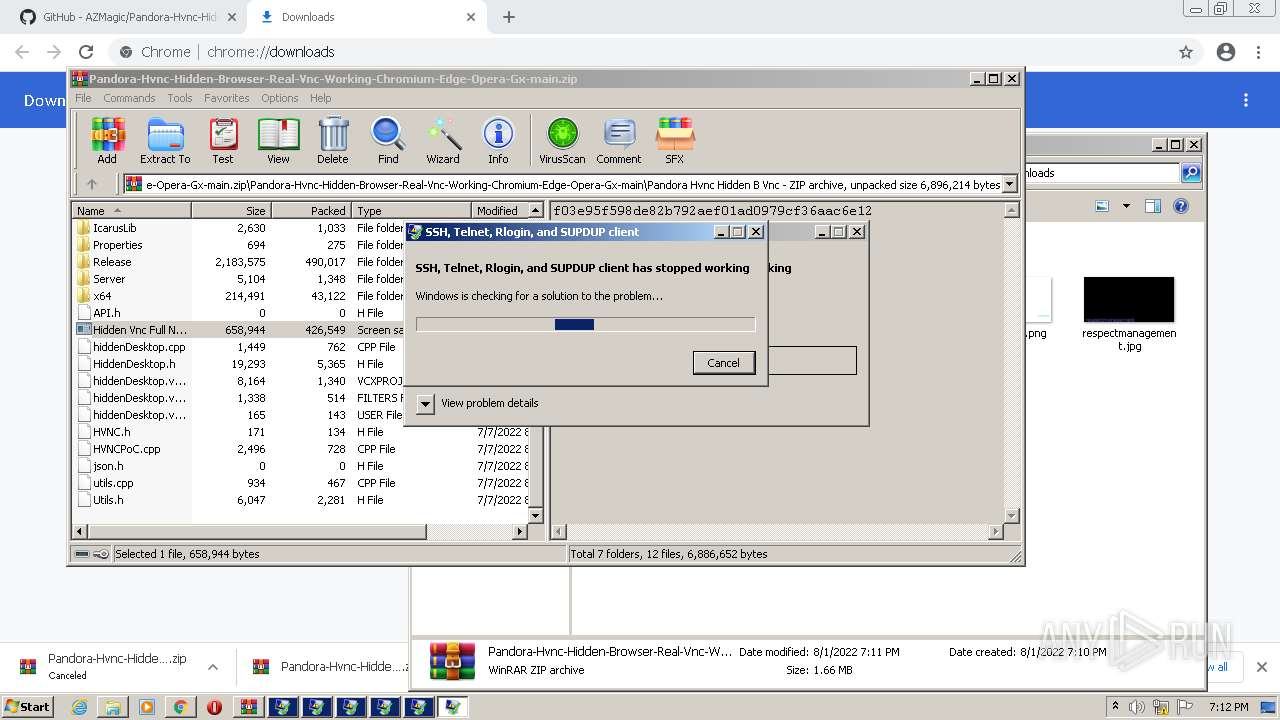Bookmark this page with star icon

[1186, 52]
